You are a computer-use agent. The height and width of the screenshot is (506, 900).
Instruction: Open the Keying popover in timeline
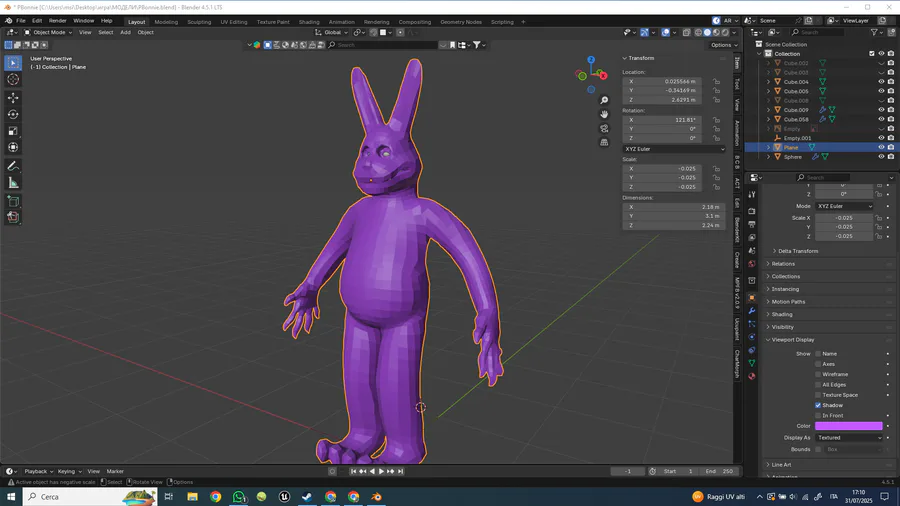pos(69,472)
